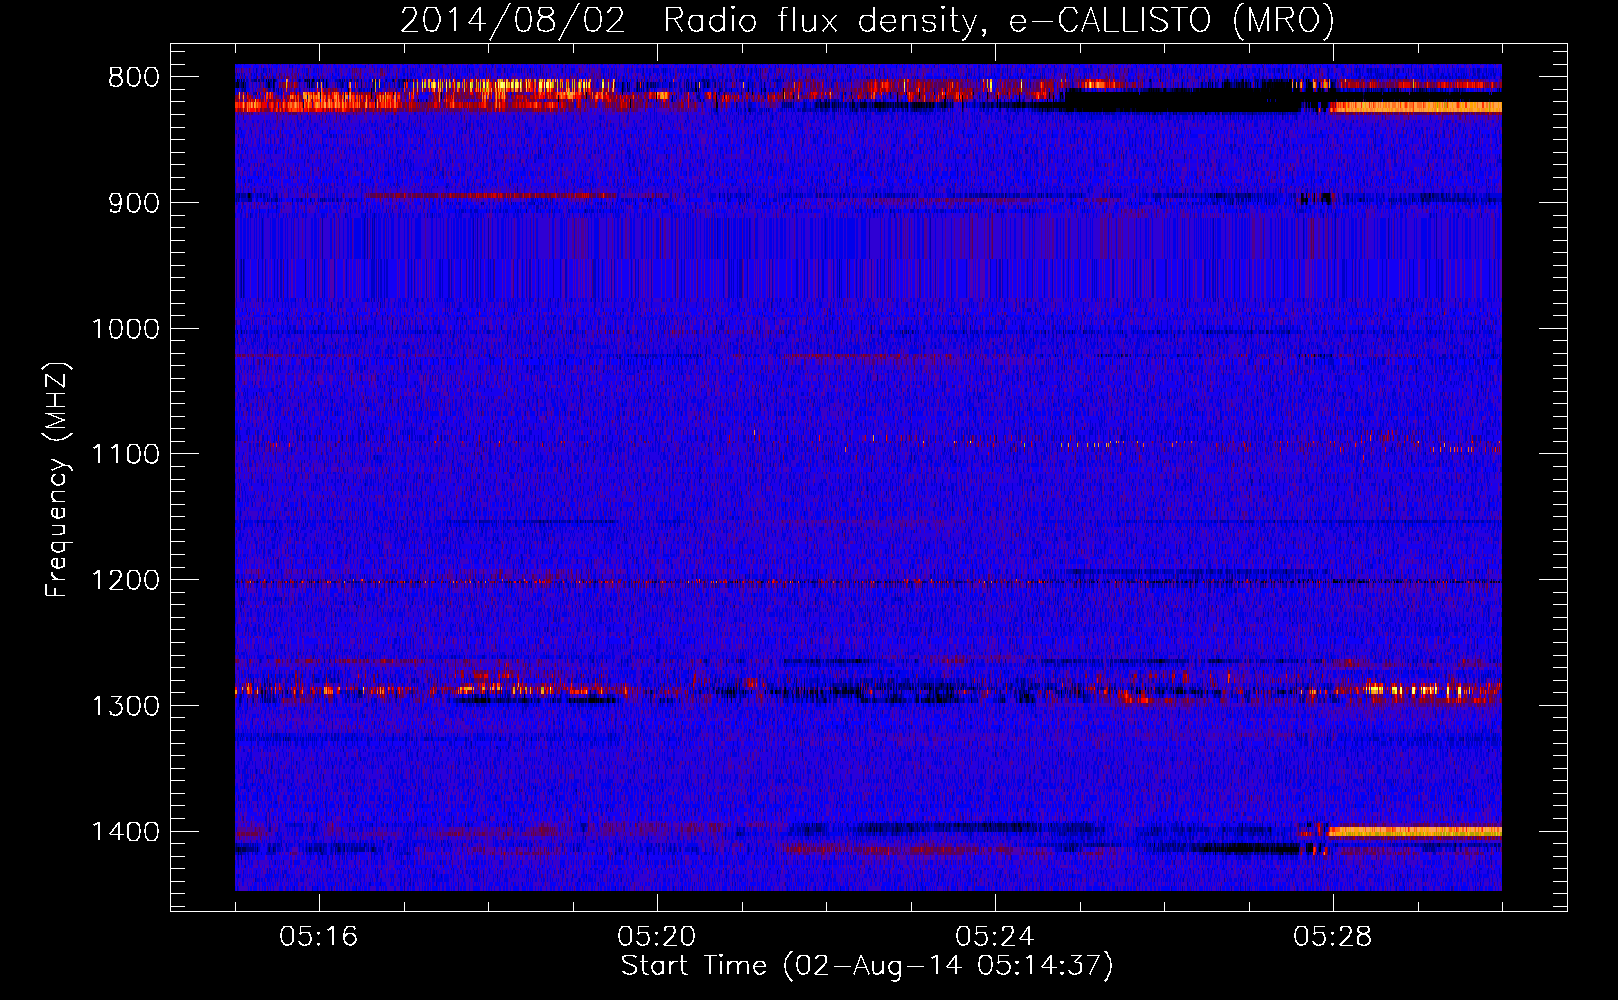Click the "Frequency (MHZ)" axis label
This screenshot has width=1618, height=1000.
57,480
